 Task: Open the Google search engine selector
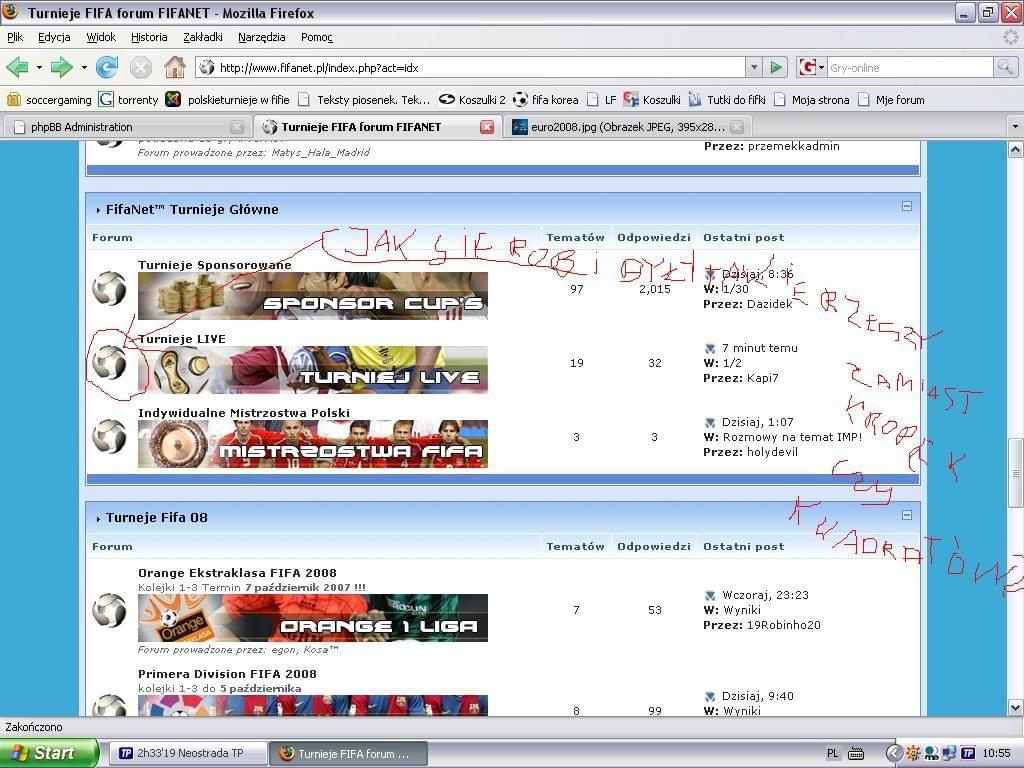coord(810,67)
